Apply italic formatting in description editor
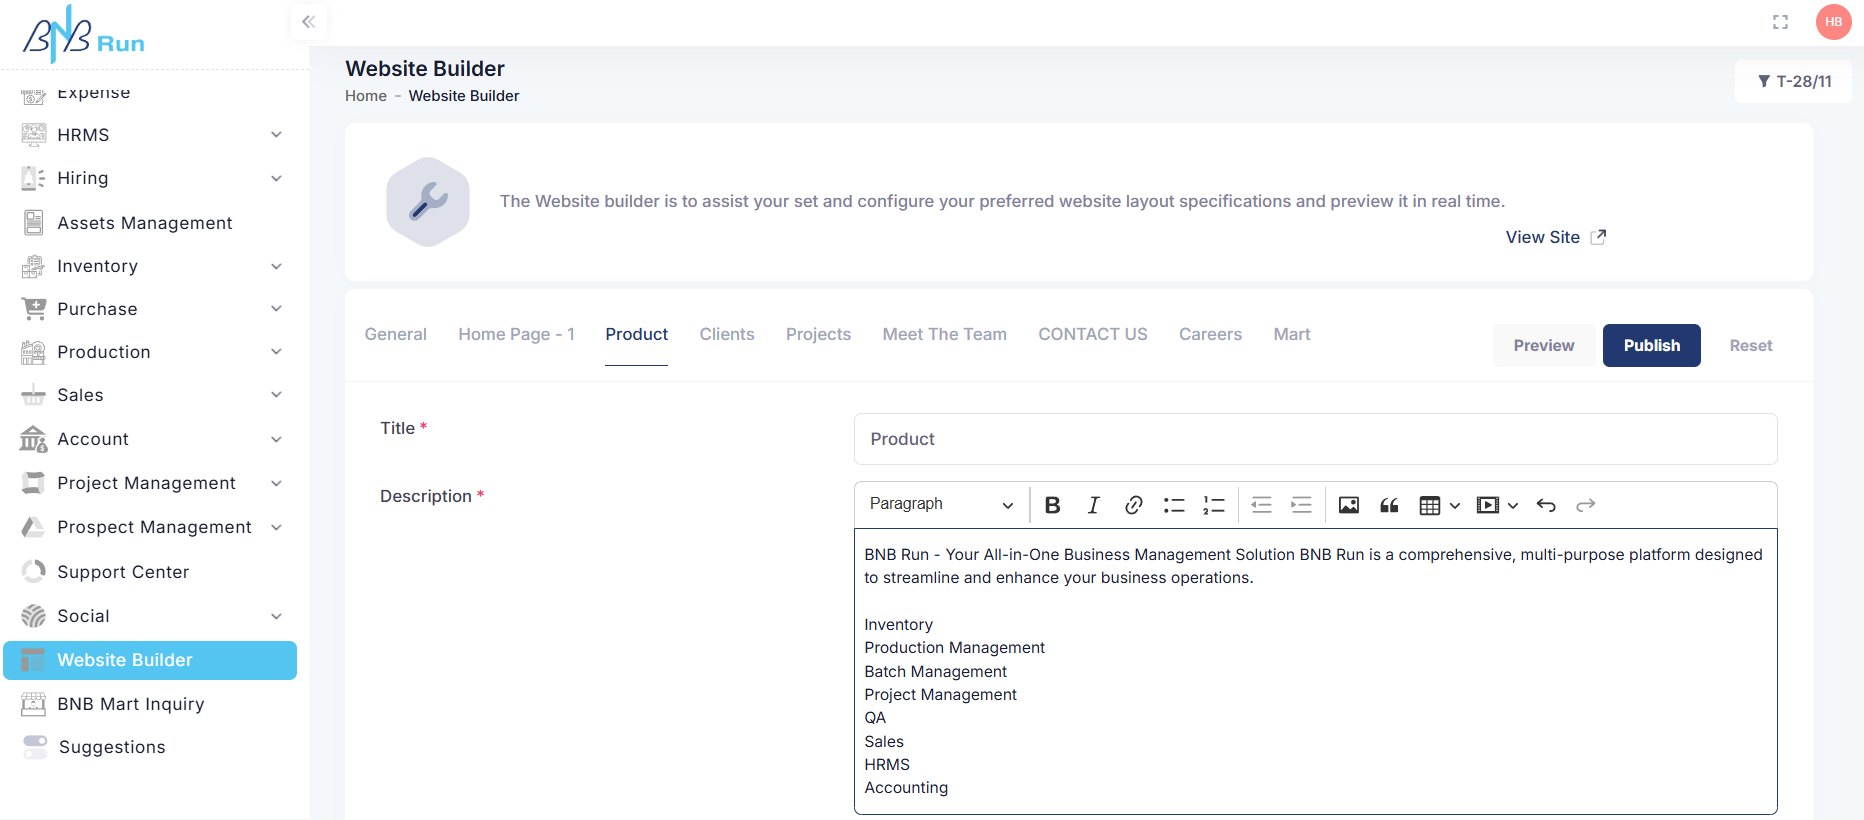 [1093, 505]
